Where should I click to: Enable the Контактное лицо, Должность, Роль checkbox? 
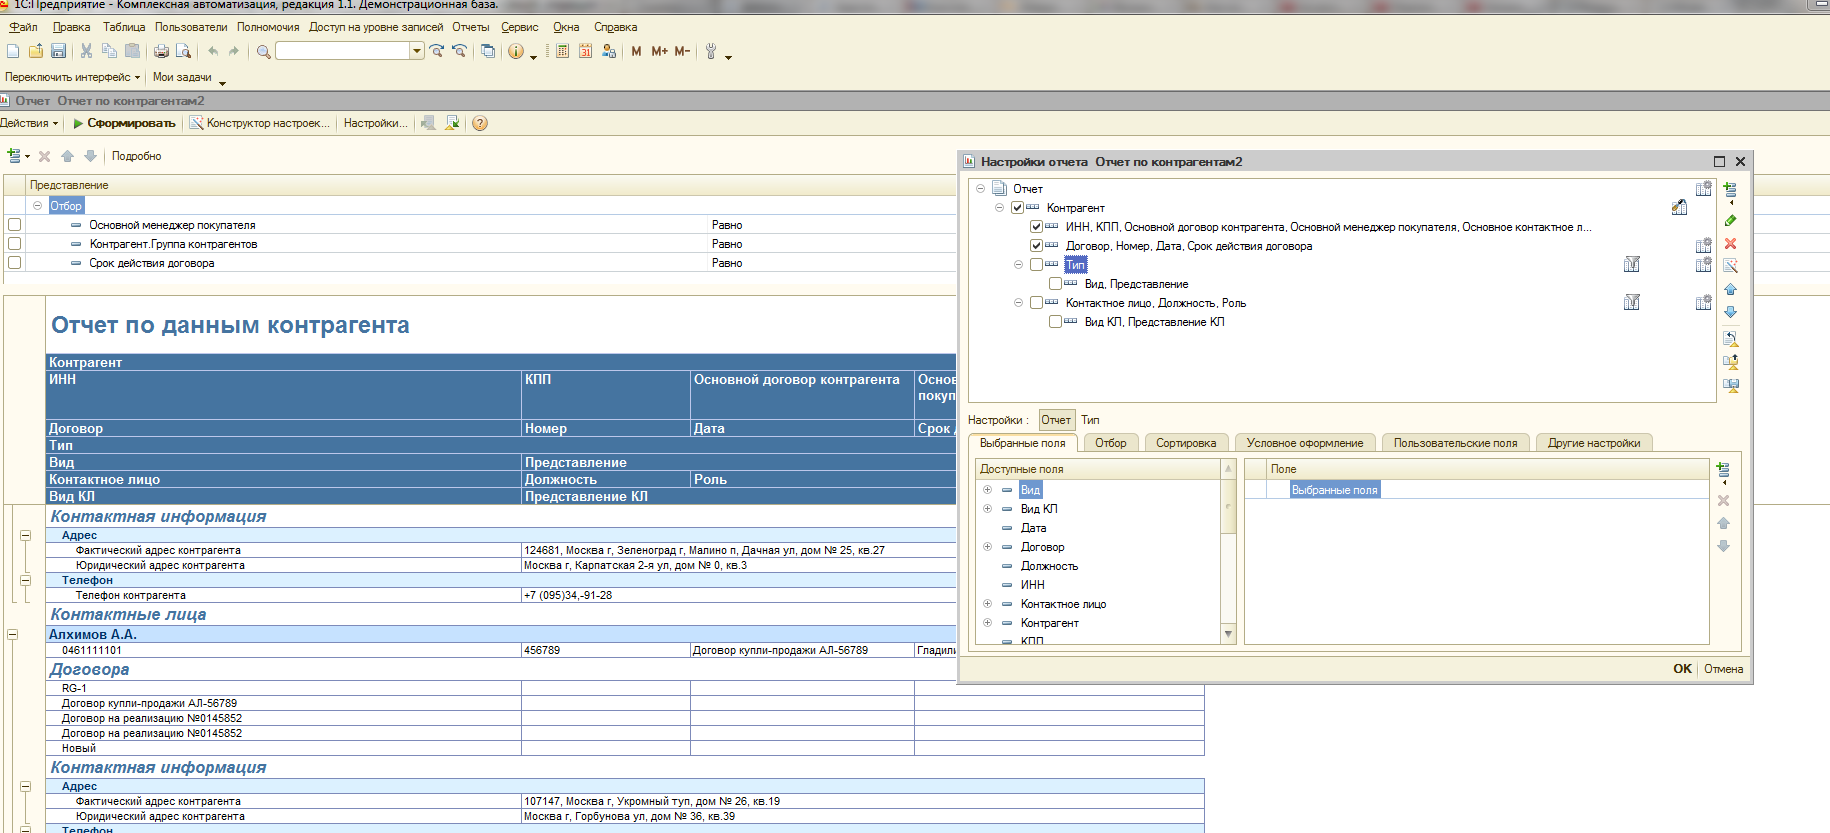click(x=1036, y=303)
